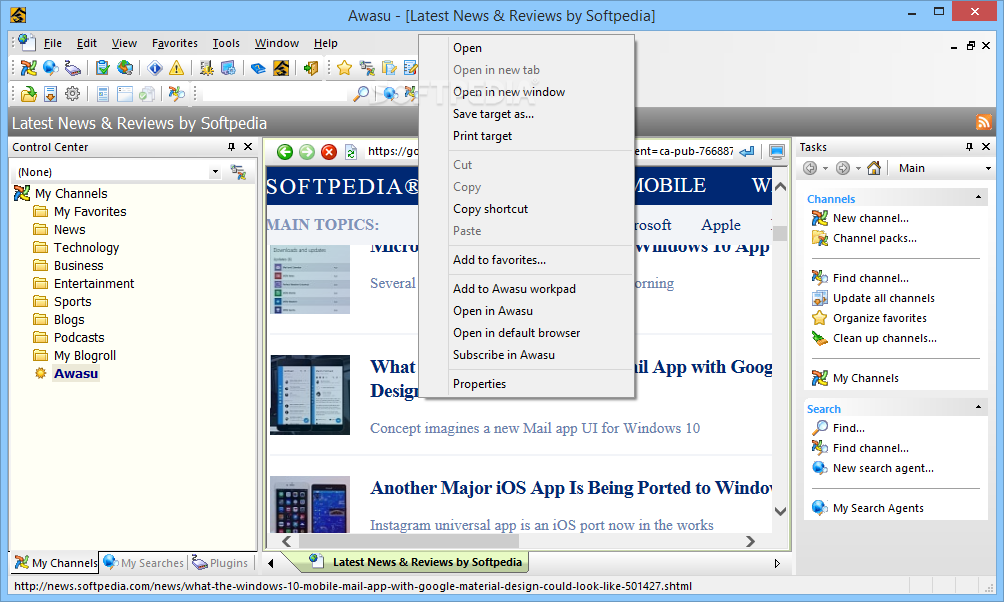Click the home icon in Tasks pane

873,168
